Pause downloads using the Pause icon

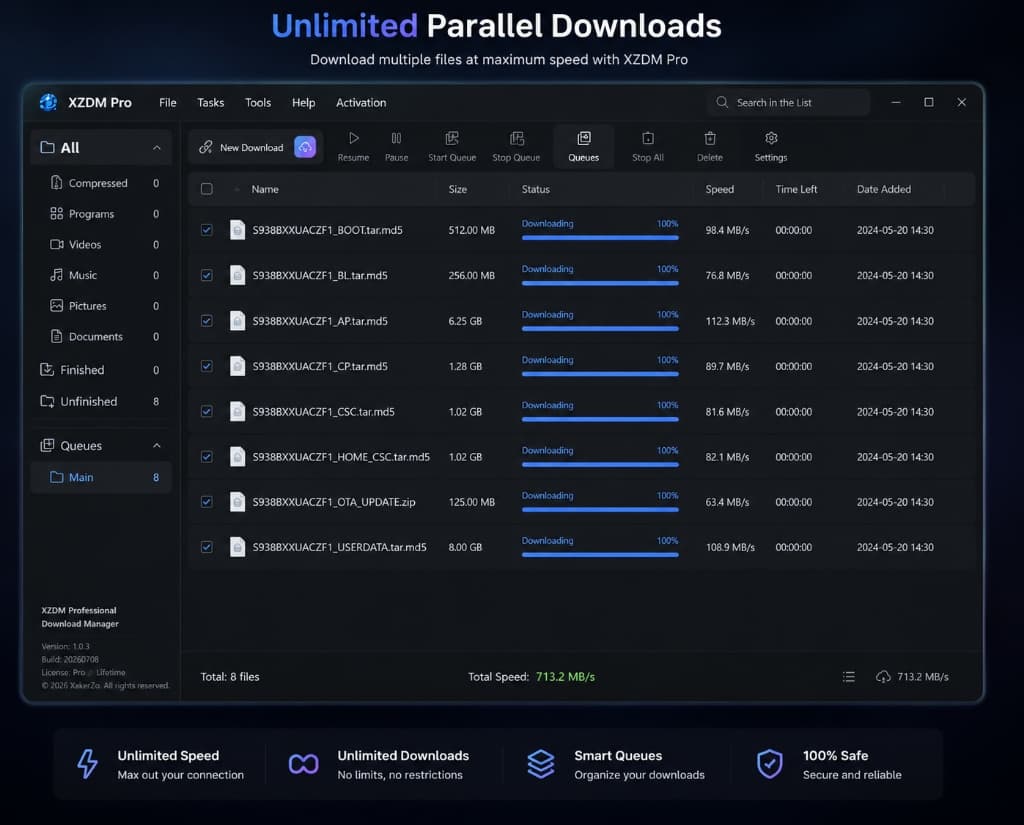[396, 138]
